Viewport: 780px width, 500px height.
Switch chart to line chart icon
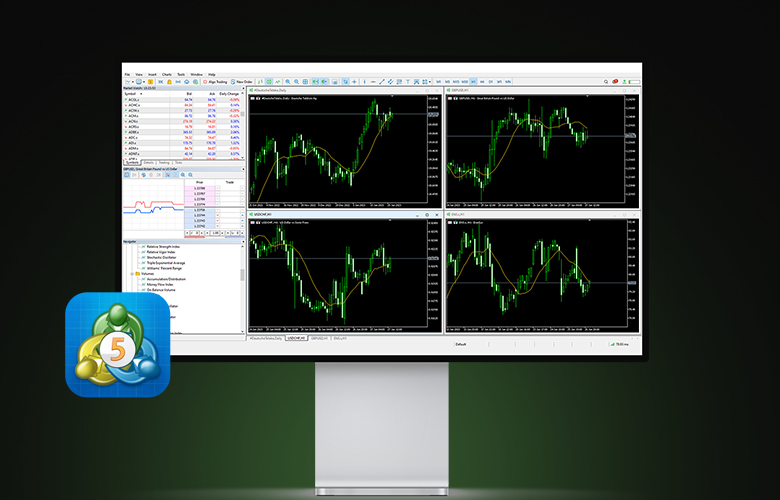point(278,82)
